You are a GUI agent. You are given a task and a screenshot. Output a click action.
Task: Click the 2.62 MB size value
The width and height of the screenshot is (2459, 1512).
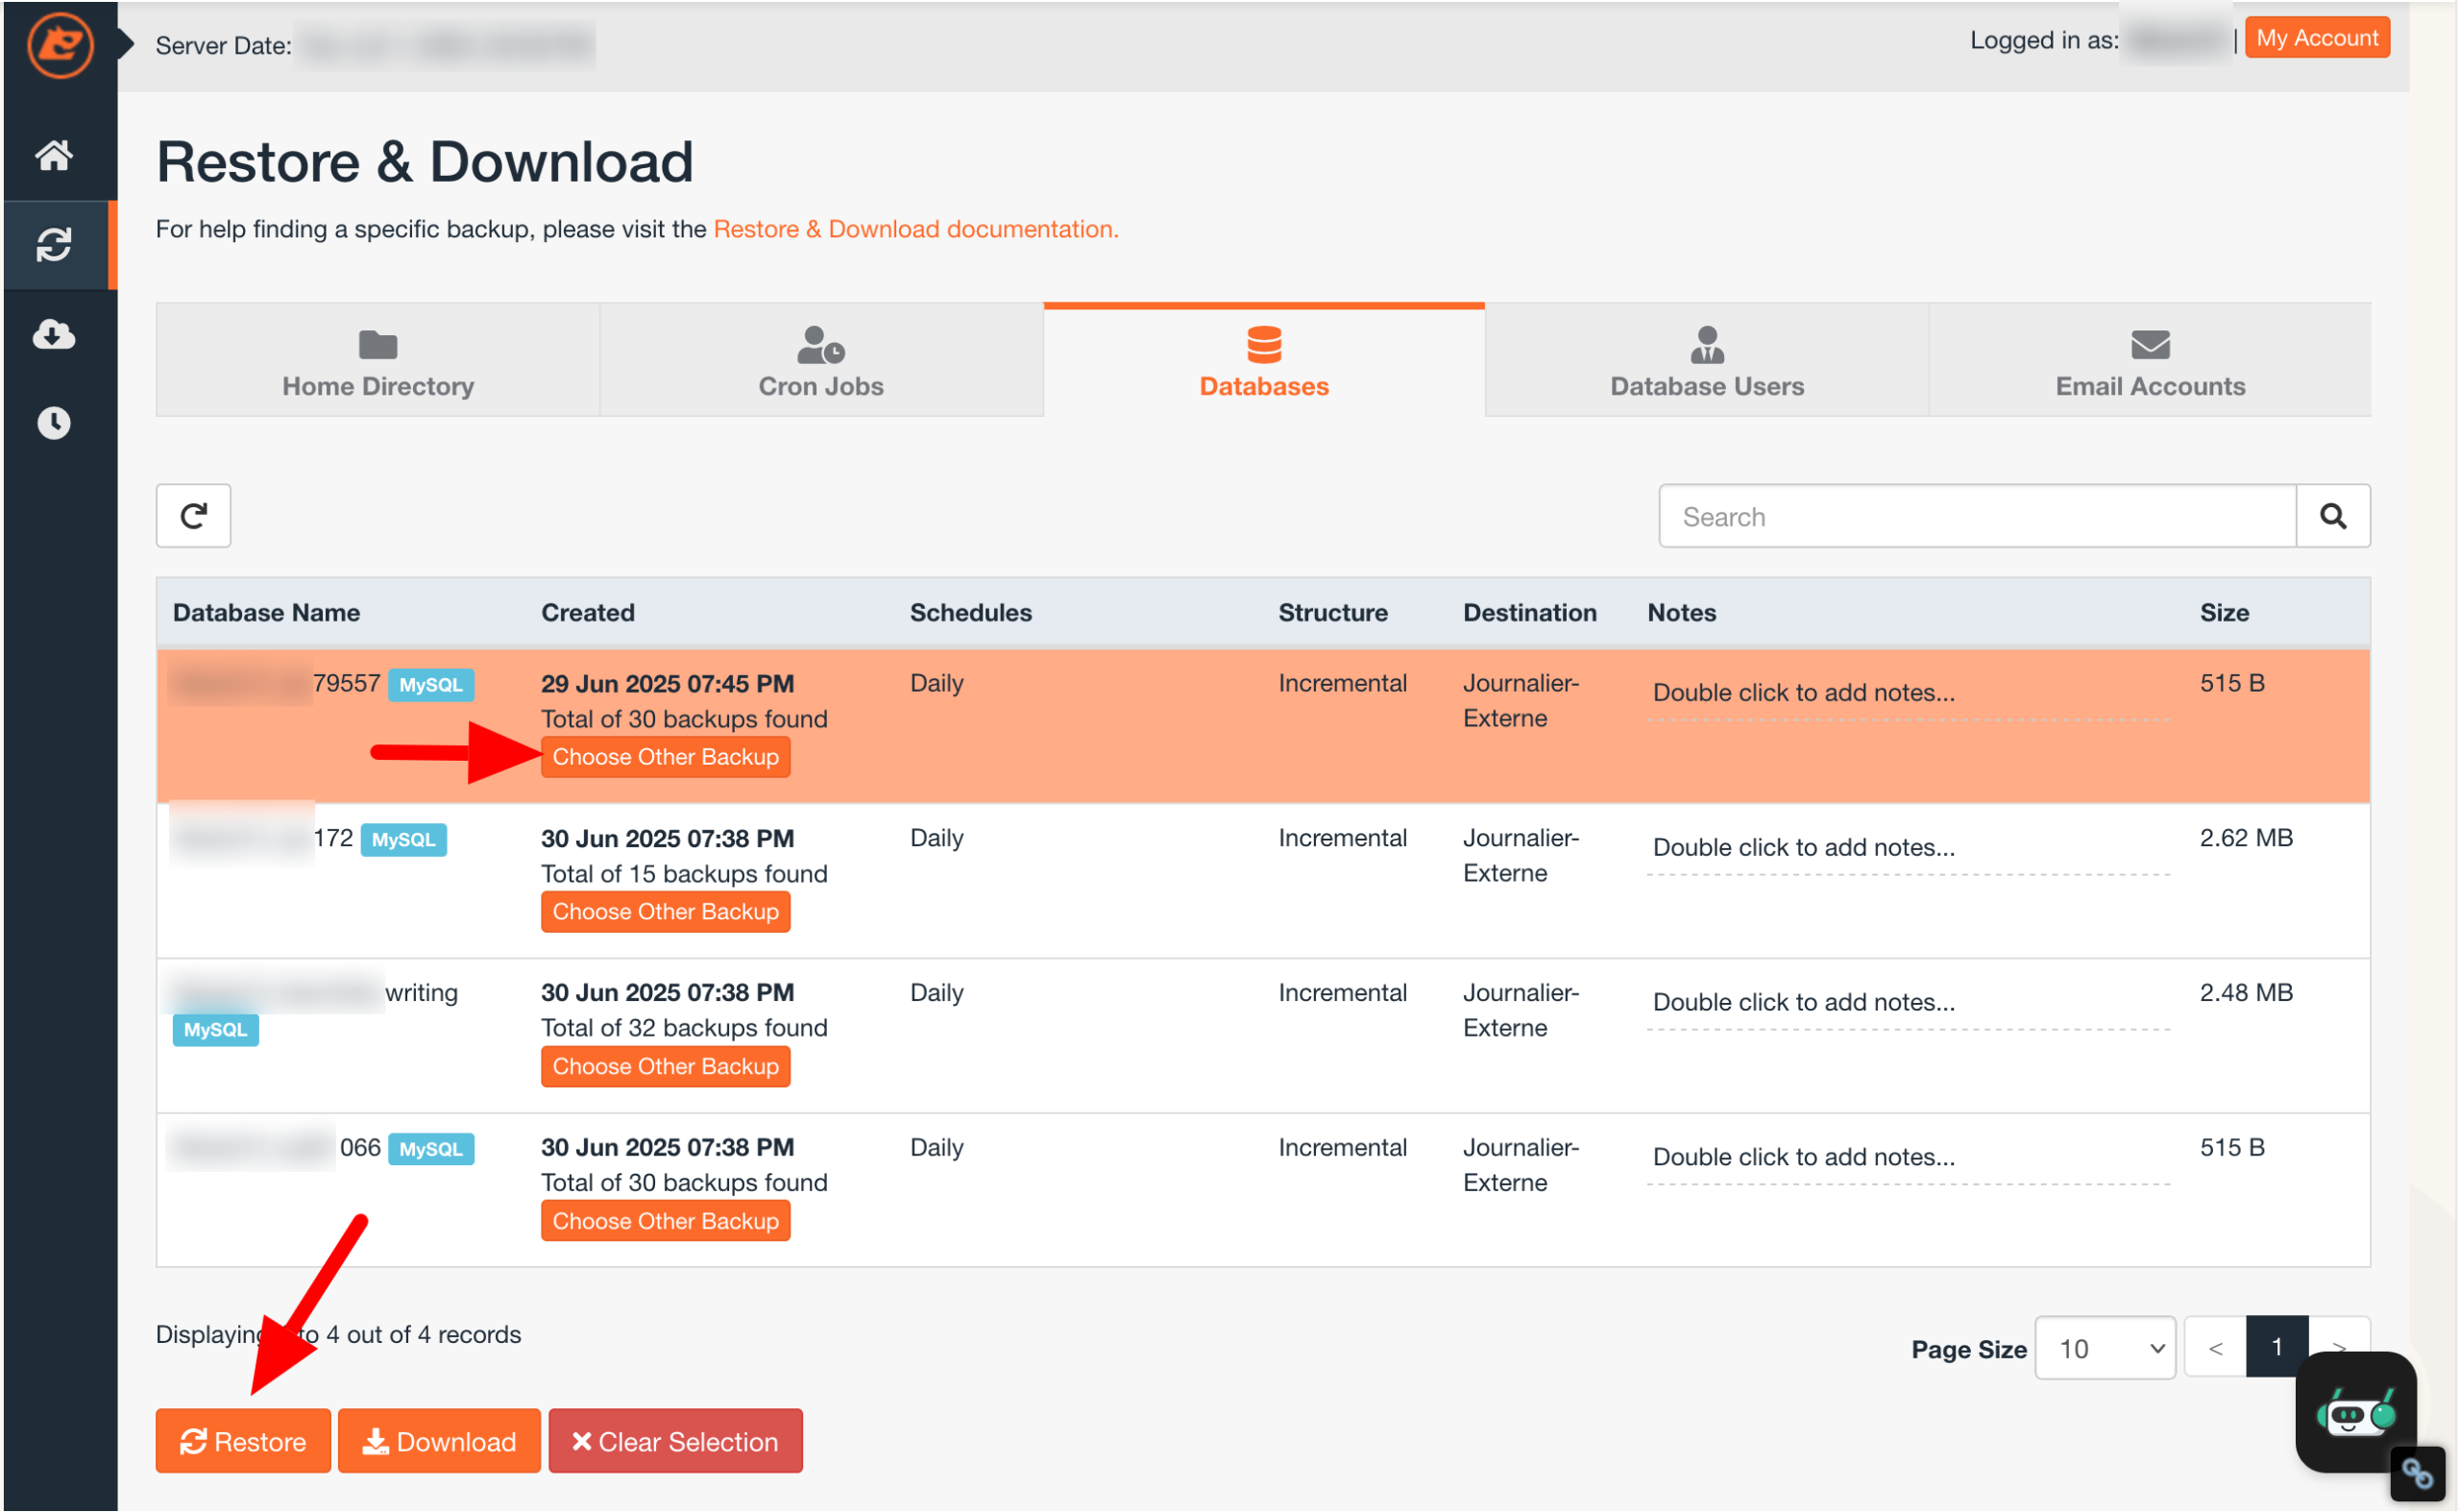click(2246, 838)
